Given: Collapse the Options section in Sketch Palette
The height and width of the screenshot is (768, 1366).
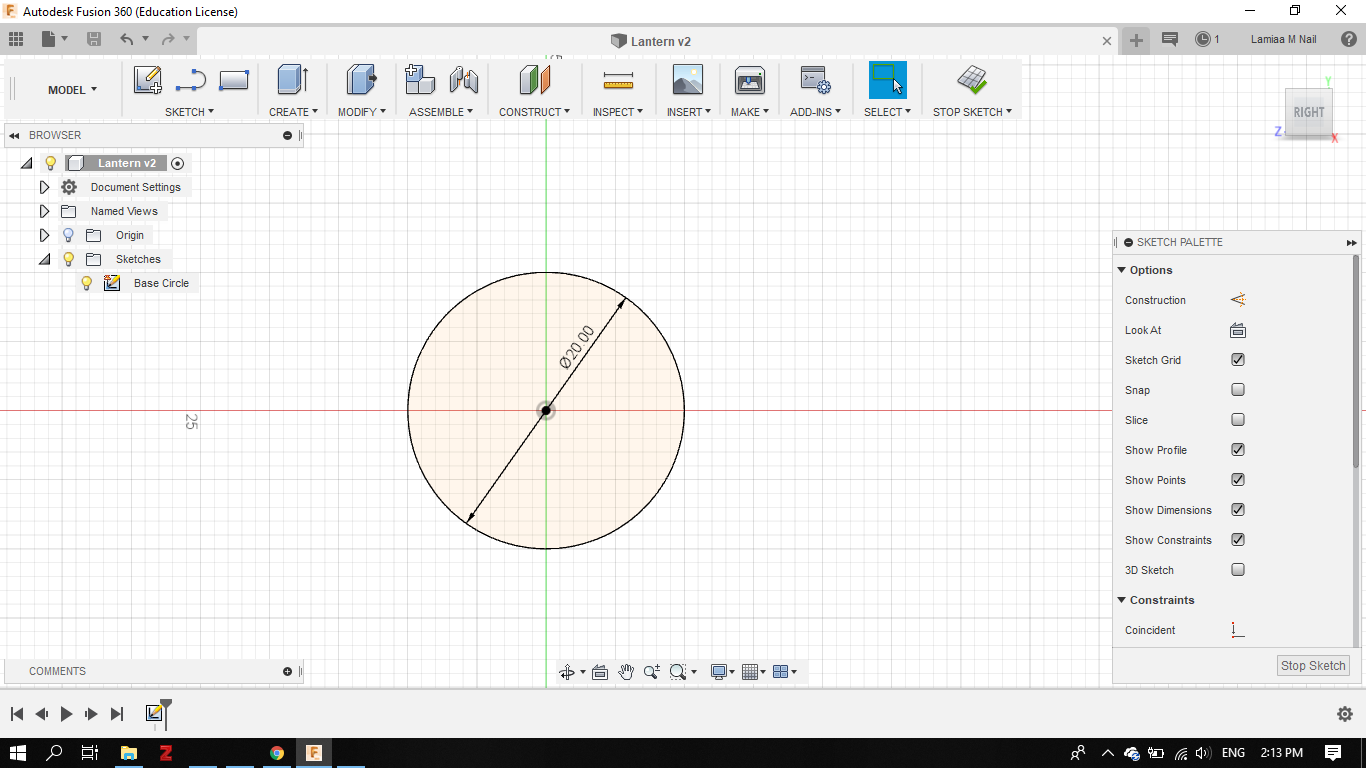Looking at the screenshot, I should click(x=1121, y=270).
